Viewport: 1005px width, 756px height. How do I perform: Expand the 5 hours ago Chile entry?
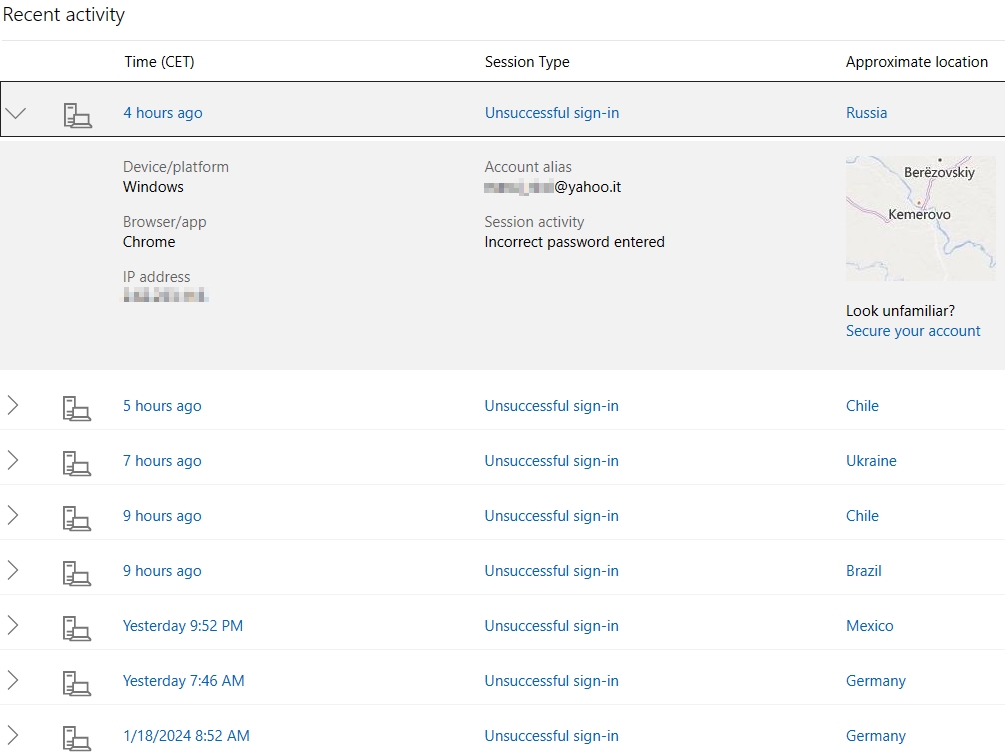click(x=13, y=406)
